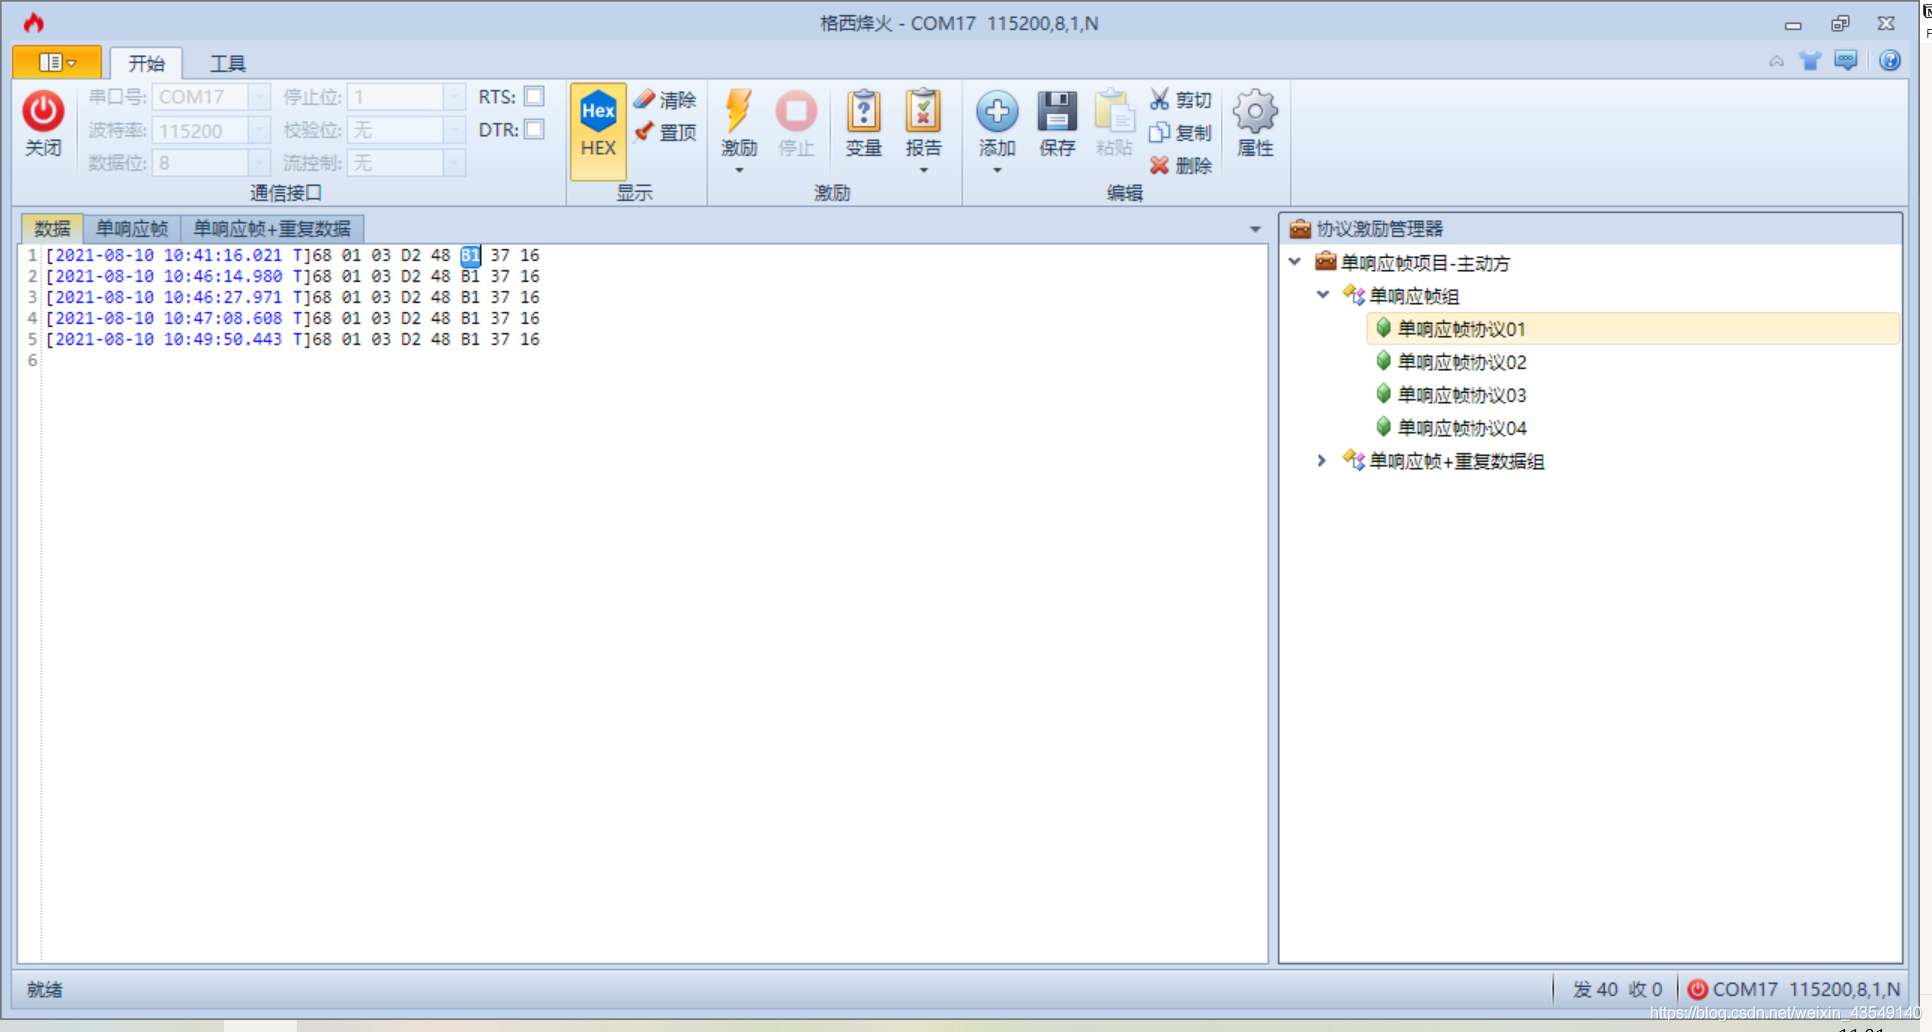The image size is (1932, 1032).
Task: Click the red power 关闭 icon
Action: (43, 111)
